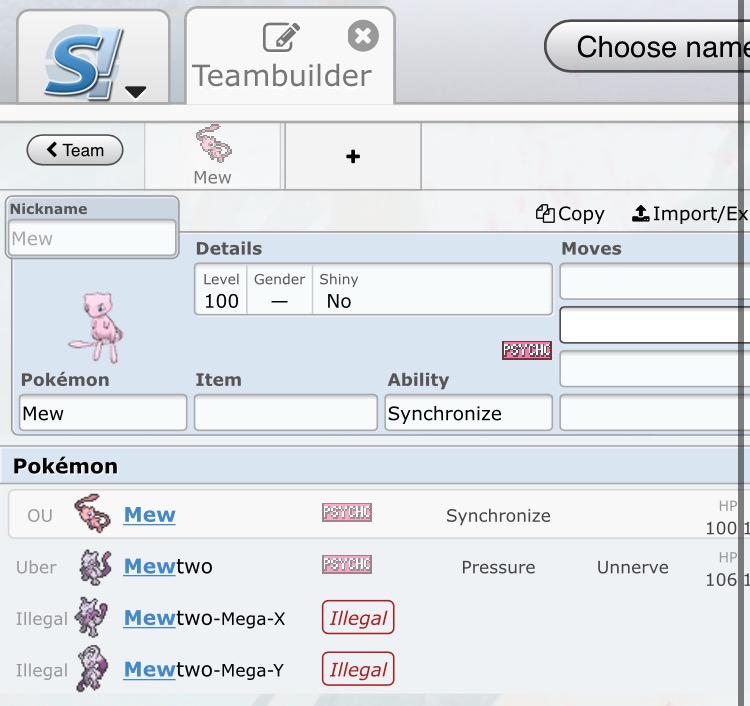Select the Mew team slot tab

(x=212, y=156)
